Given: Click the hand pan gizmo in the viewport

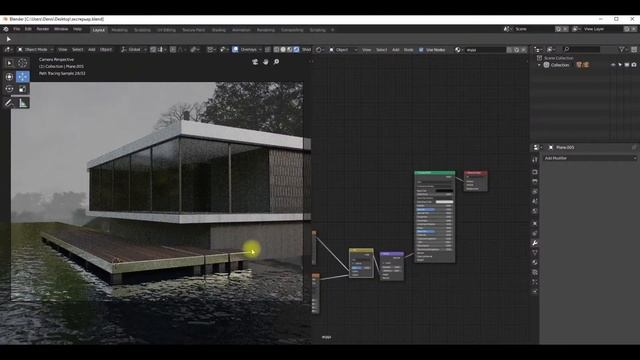Looking at the screenshot, I should tap(266, 62).
